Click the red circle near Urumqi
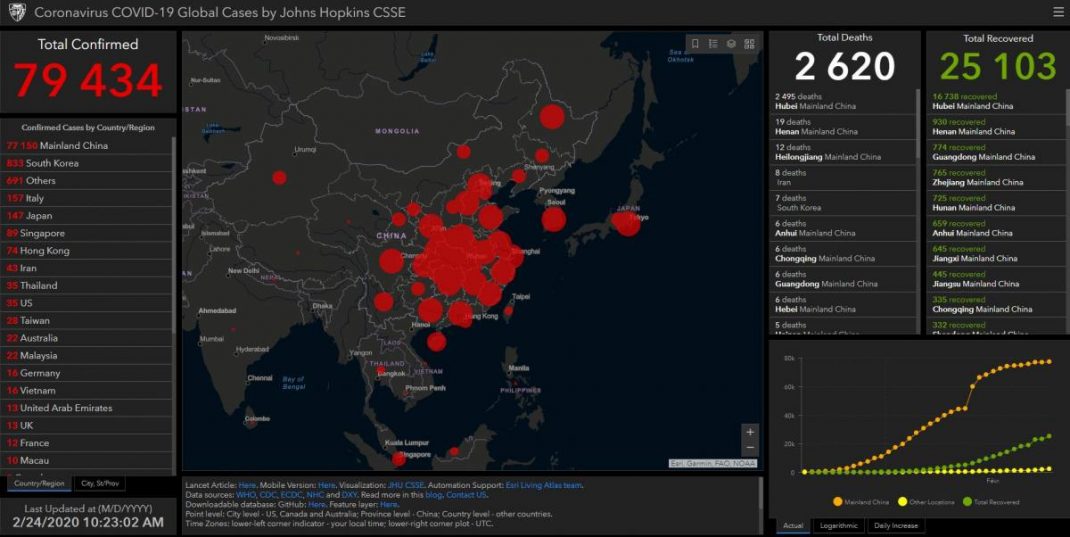 tap(279, 177)
